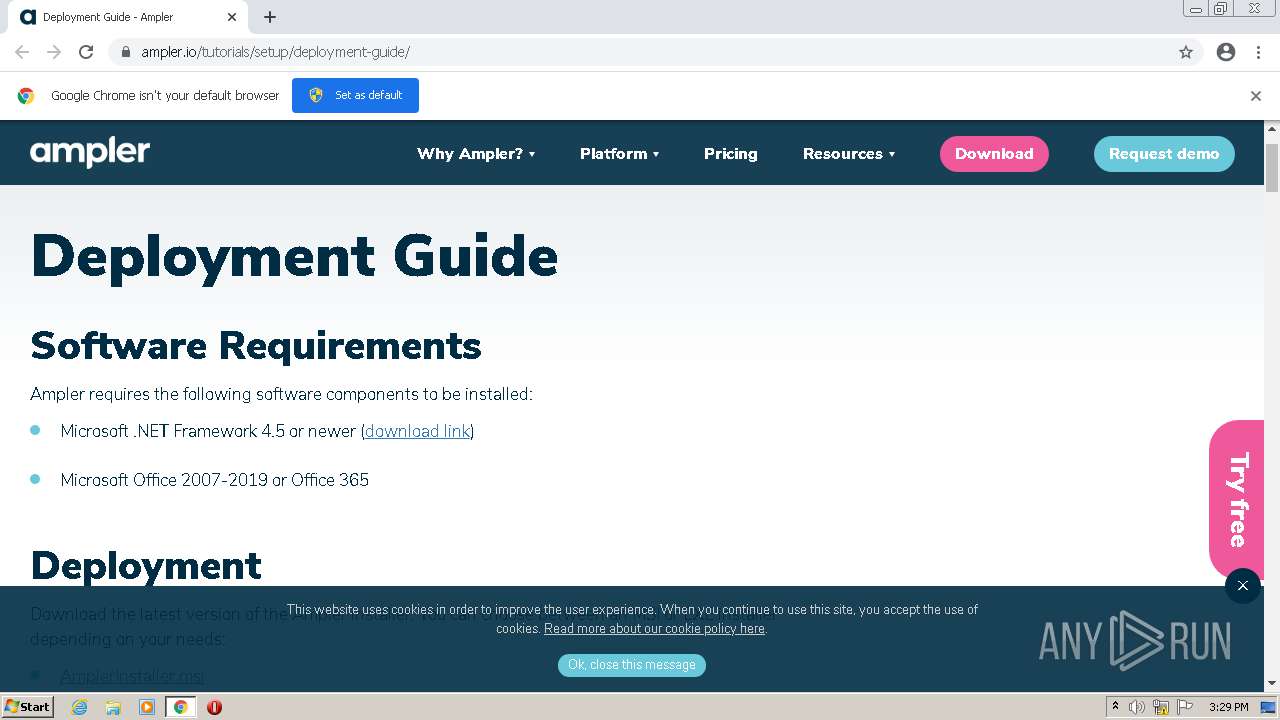
Task: Reload the Ampler deployment guide page
Action: (86, 52)
